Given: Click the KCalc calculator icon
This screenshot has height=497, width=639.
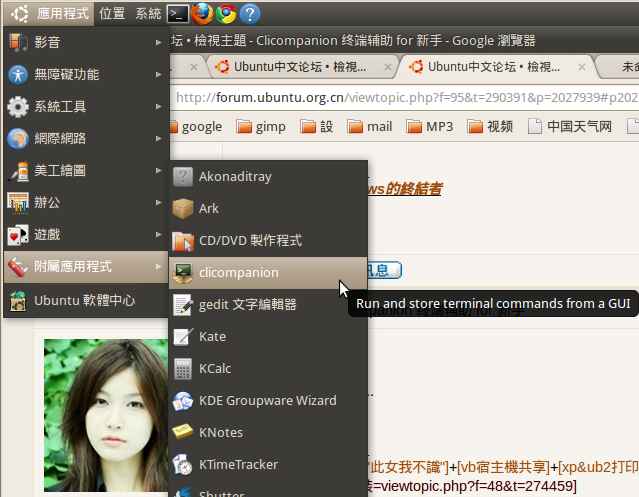Looking at the screenshot, I should coord(183,369).
